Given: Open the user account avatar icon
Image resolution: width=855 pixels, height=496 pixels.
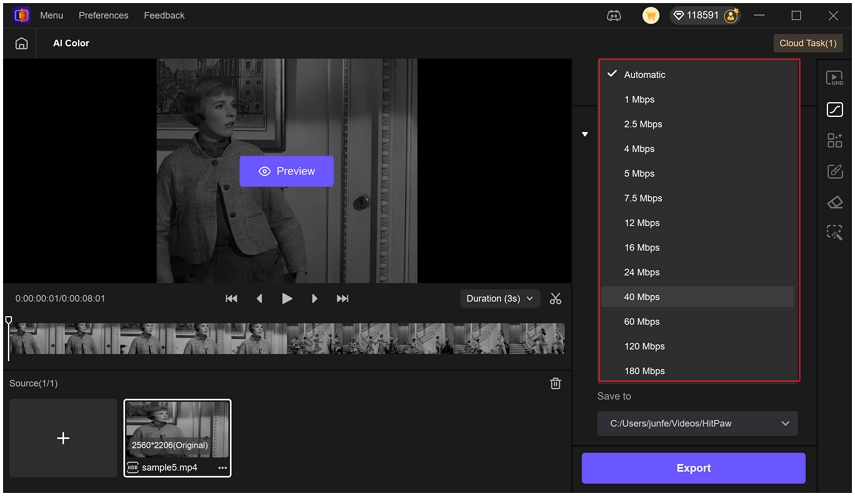Looking at the screenshot, I should [731, 16].
